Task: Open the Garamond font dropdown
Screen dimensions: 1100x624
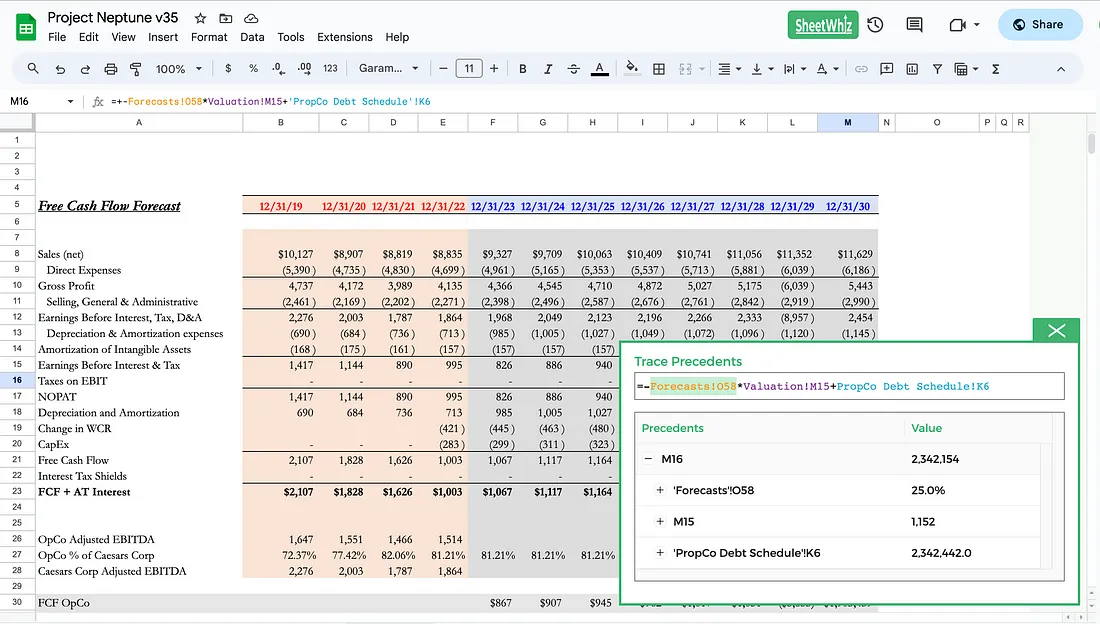Action: (x=390, y=69)
